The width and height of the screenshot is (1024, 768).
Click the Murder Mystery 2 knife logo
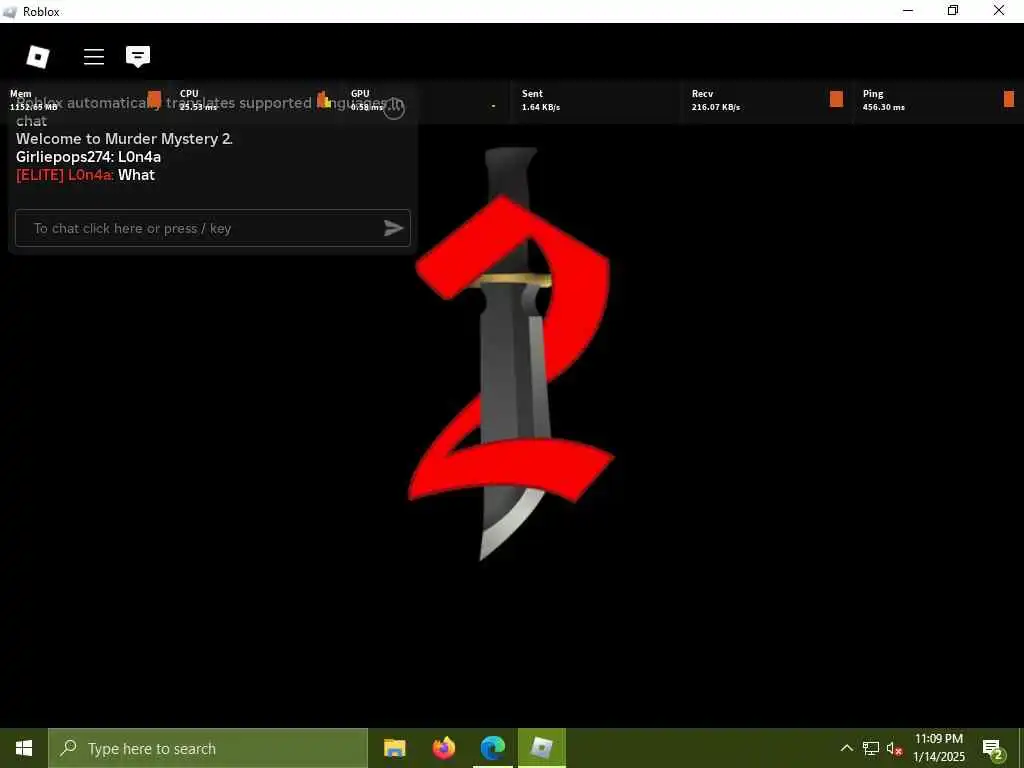click(x=511, y=353)
